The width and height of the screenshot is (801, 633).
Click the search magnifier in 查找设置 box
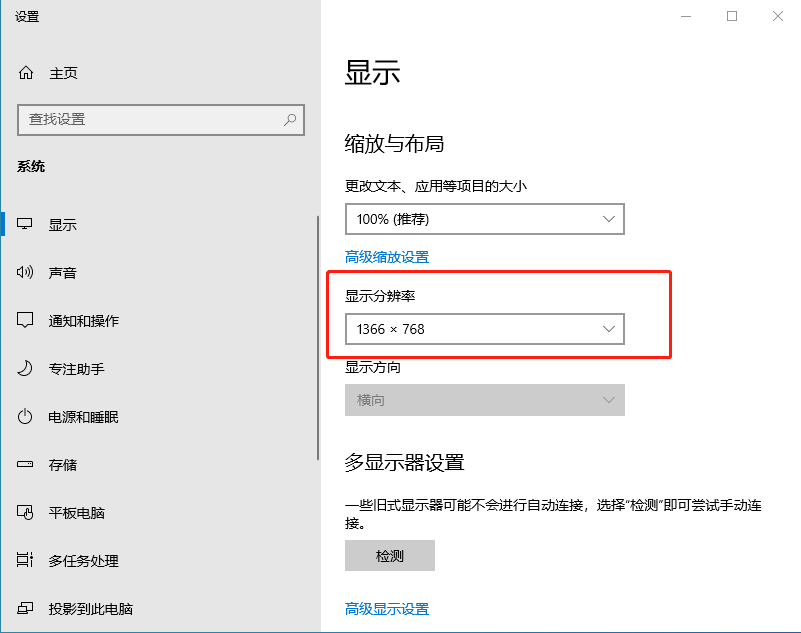click(x=288, y=119)
